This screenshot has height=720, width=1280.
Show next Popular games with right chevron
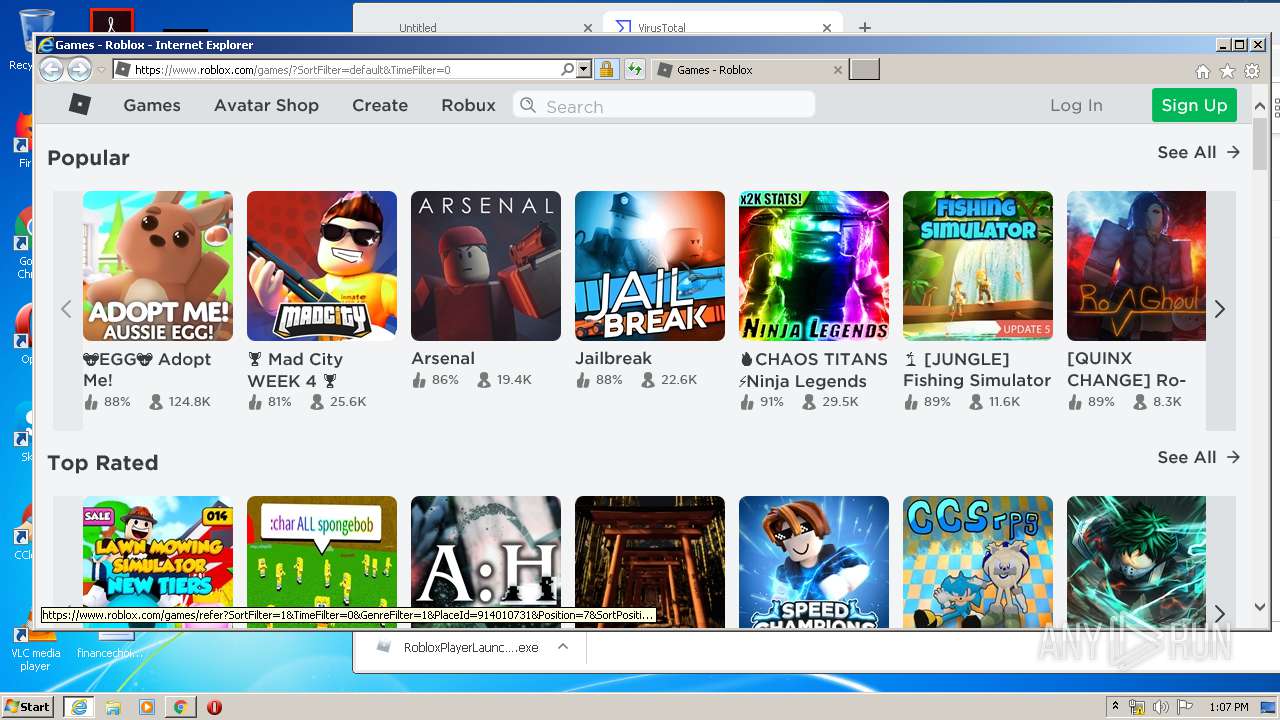point(1220,309)
